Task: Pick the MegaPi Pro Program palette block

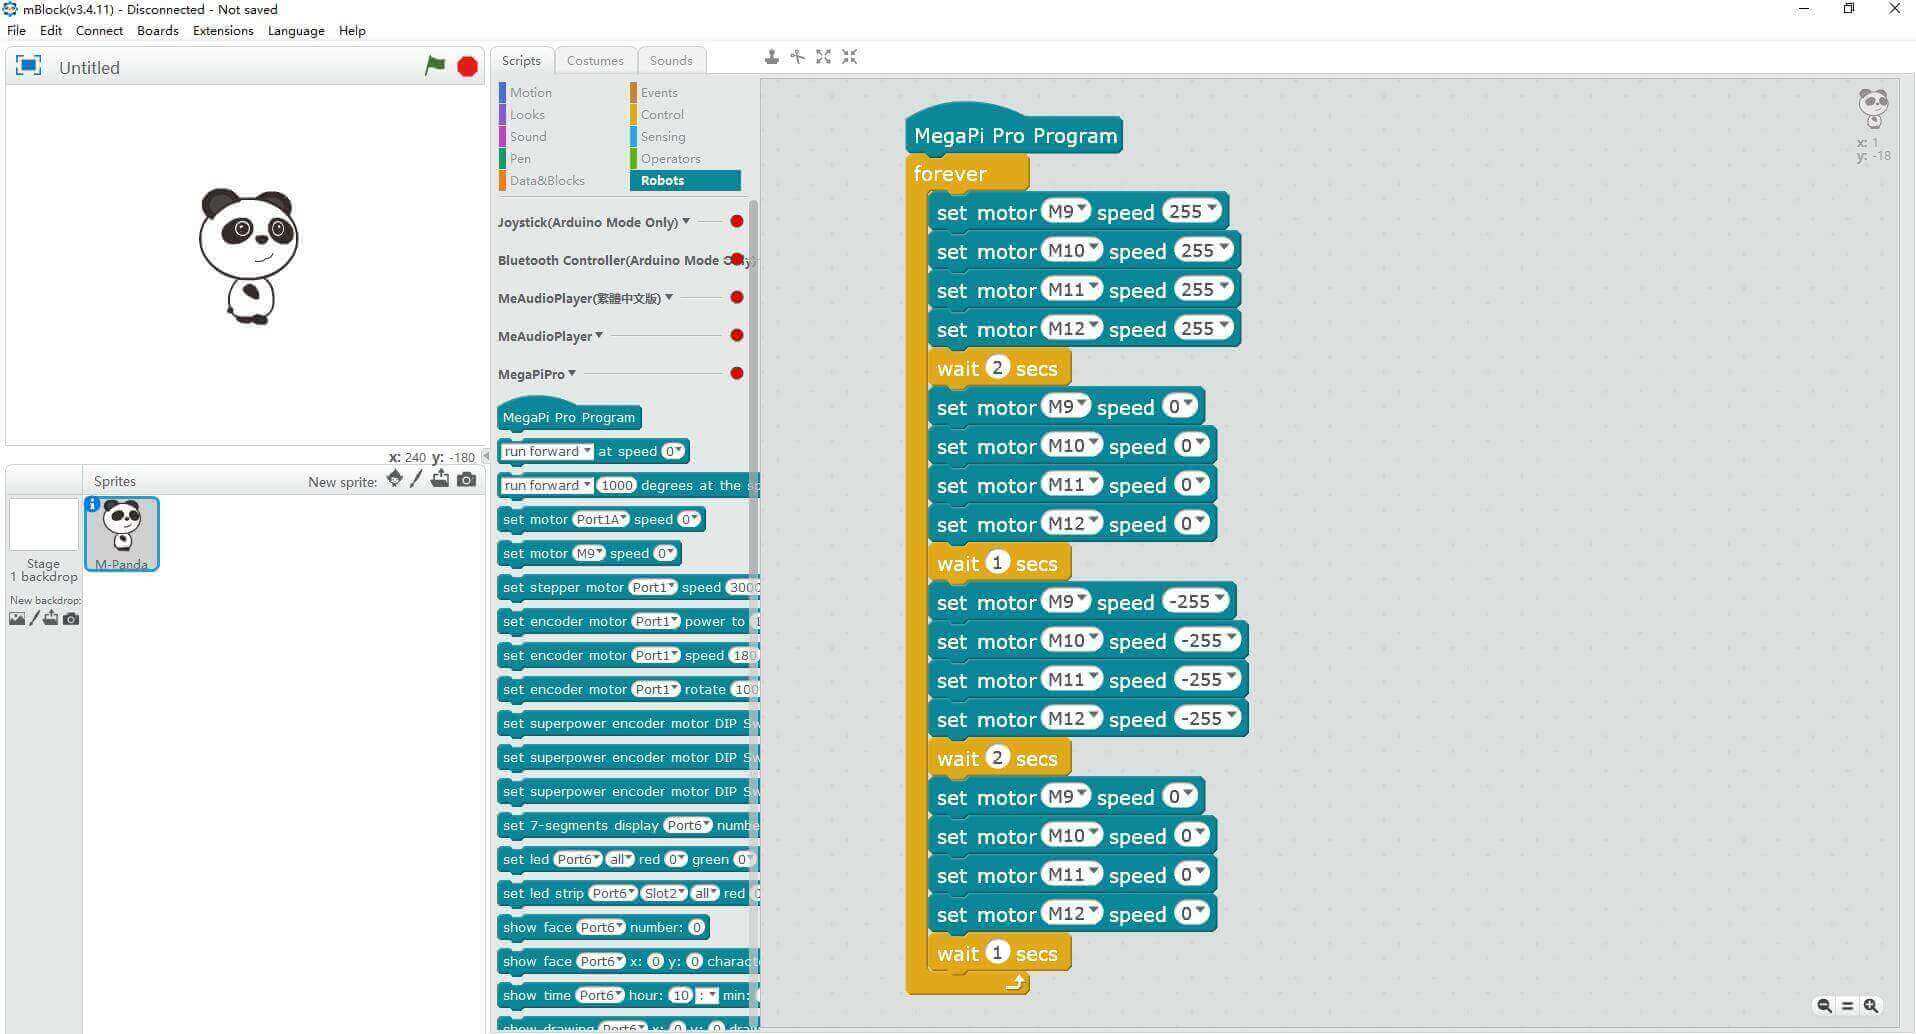Action: tap(569, 414)
